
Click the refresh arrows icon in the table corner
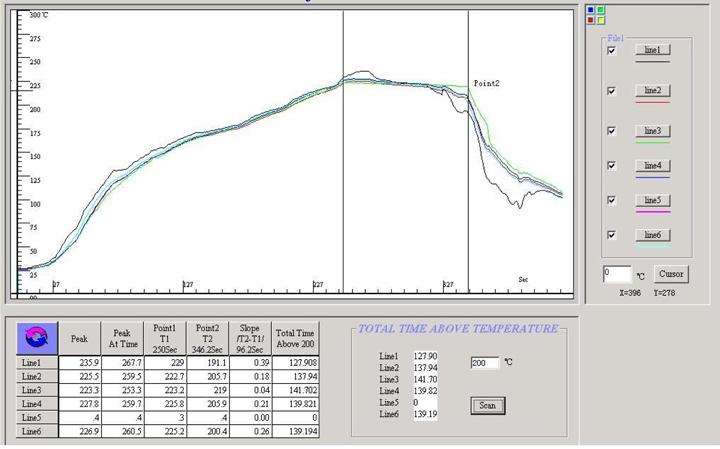coord(37,338)
